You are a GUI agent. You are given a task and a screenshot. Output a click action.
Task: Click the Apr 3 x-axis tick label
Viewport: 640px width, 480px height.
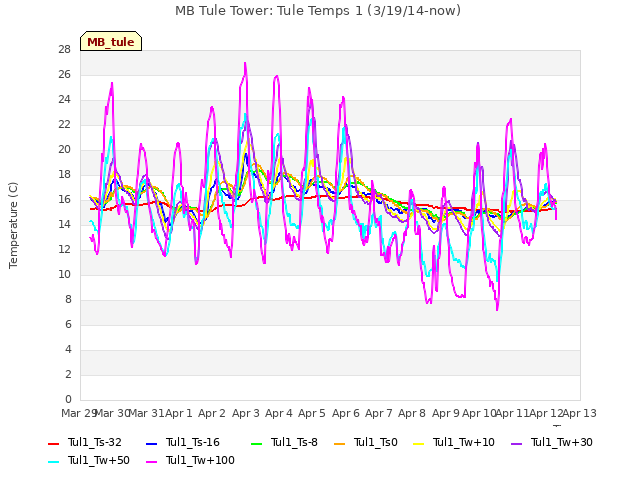(x=246, y=413)
